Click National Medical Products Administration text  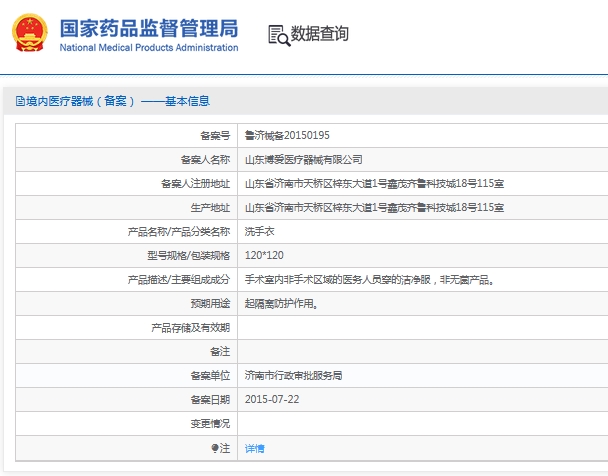(149, 48)
